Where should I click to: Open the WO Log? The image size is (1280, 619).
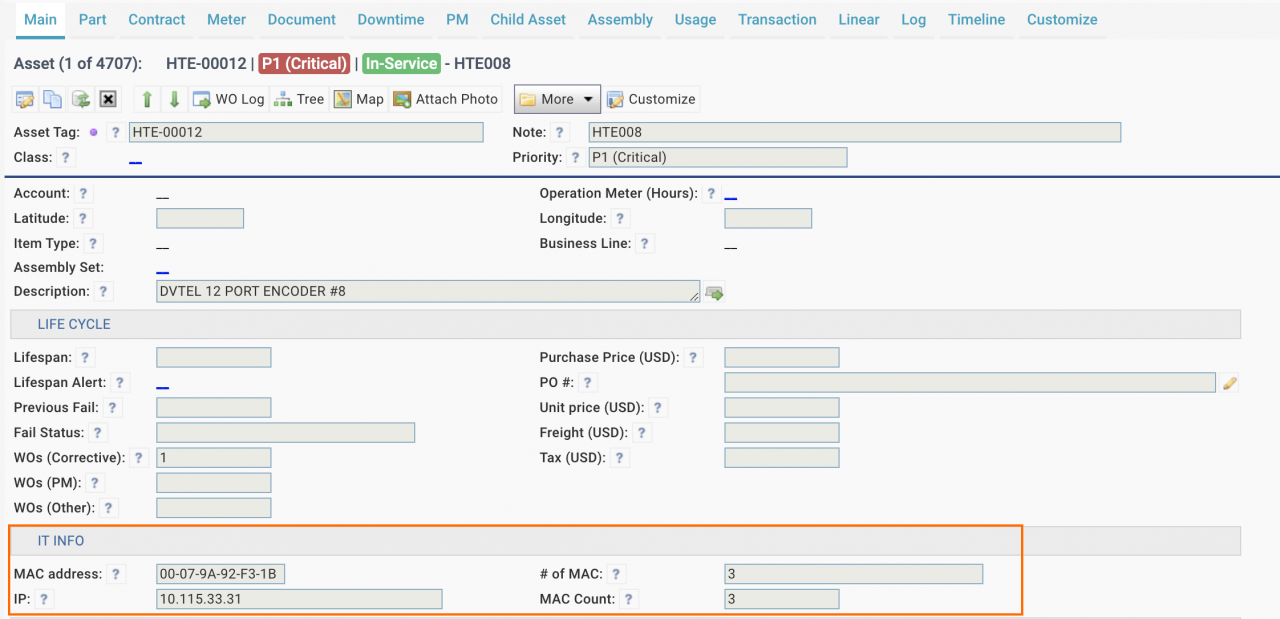(x=229, y=99)
